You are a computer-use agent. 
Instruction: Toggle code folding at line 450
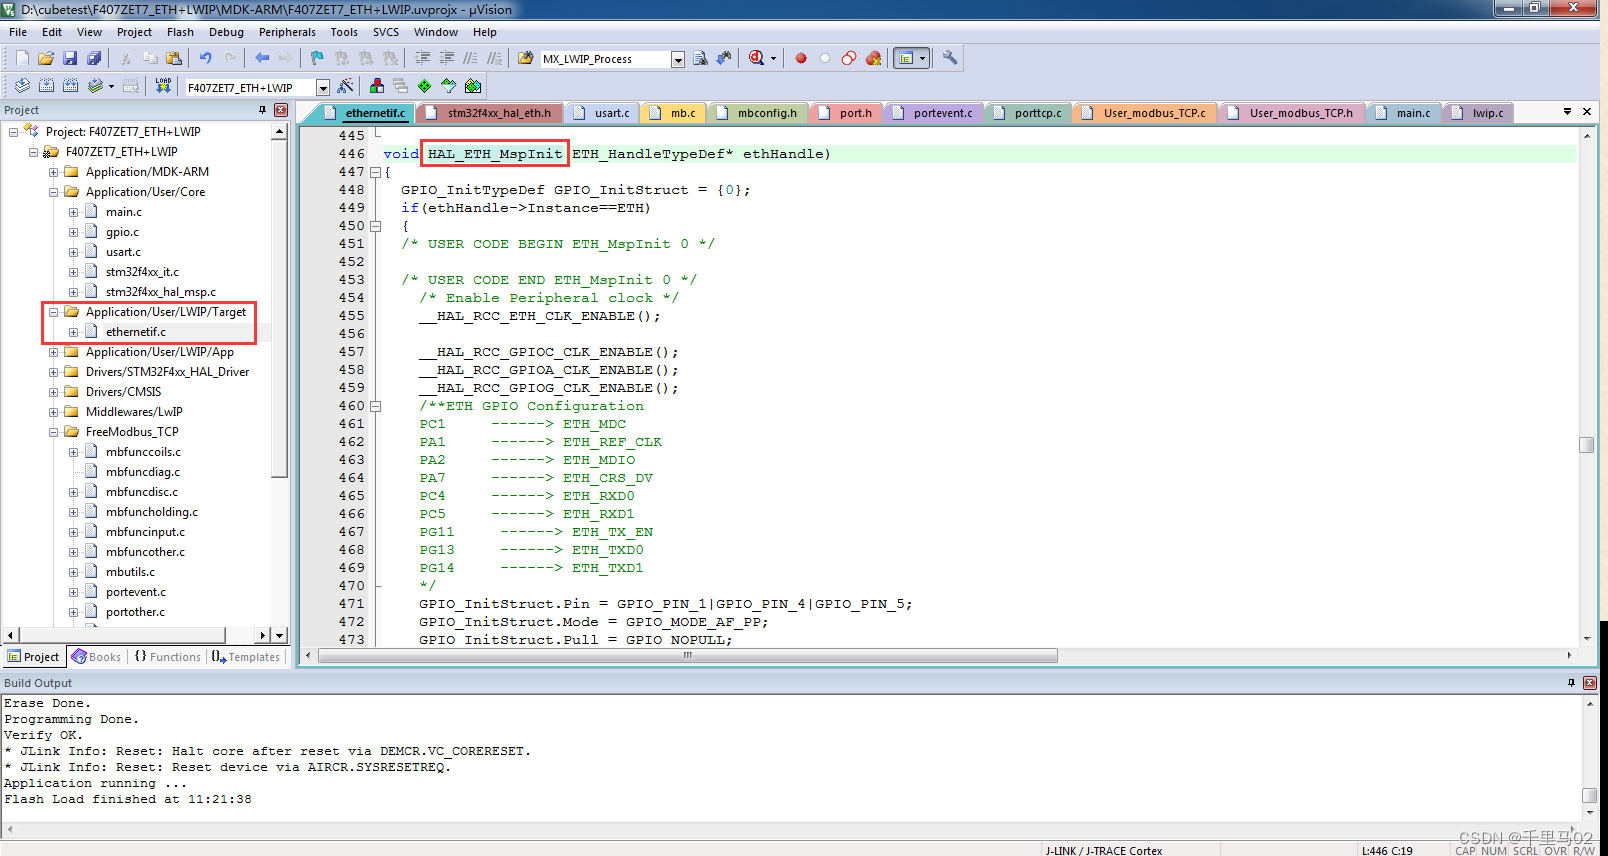[x=376, y=226]
